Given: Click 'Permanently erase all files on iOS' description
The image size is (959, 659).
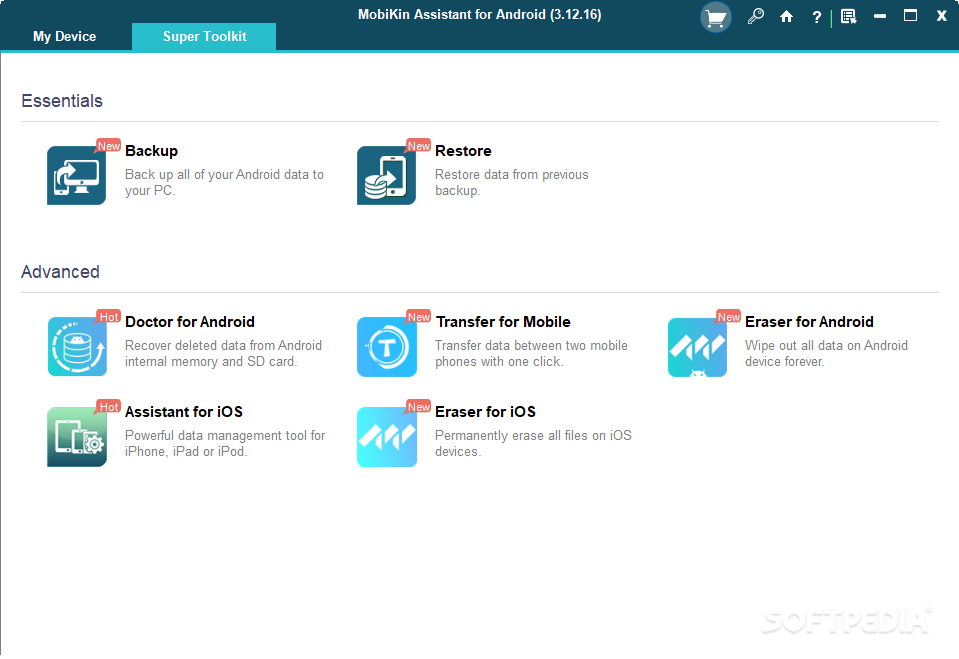Looking at the screenshot, I should click(x=533, y=444).
